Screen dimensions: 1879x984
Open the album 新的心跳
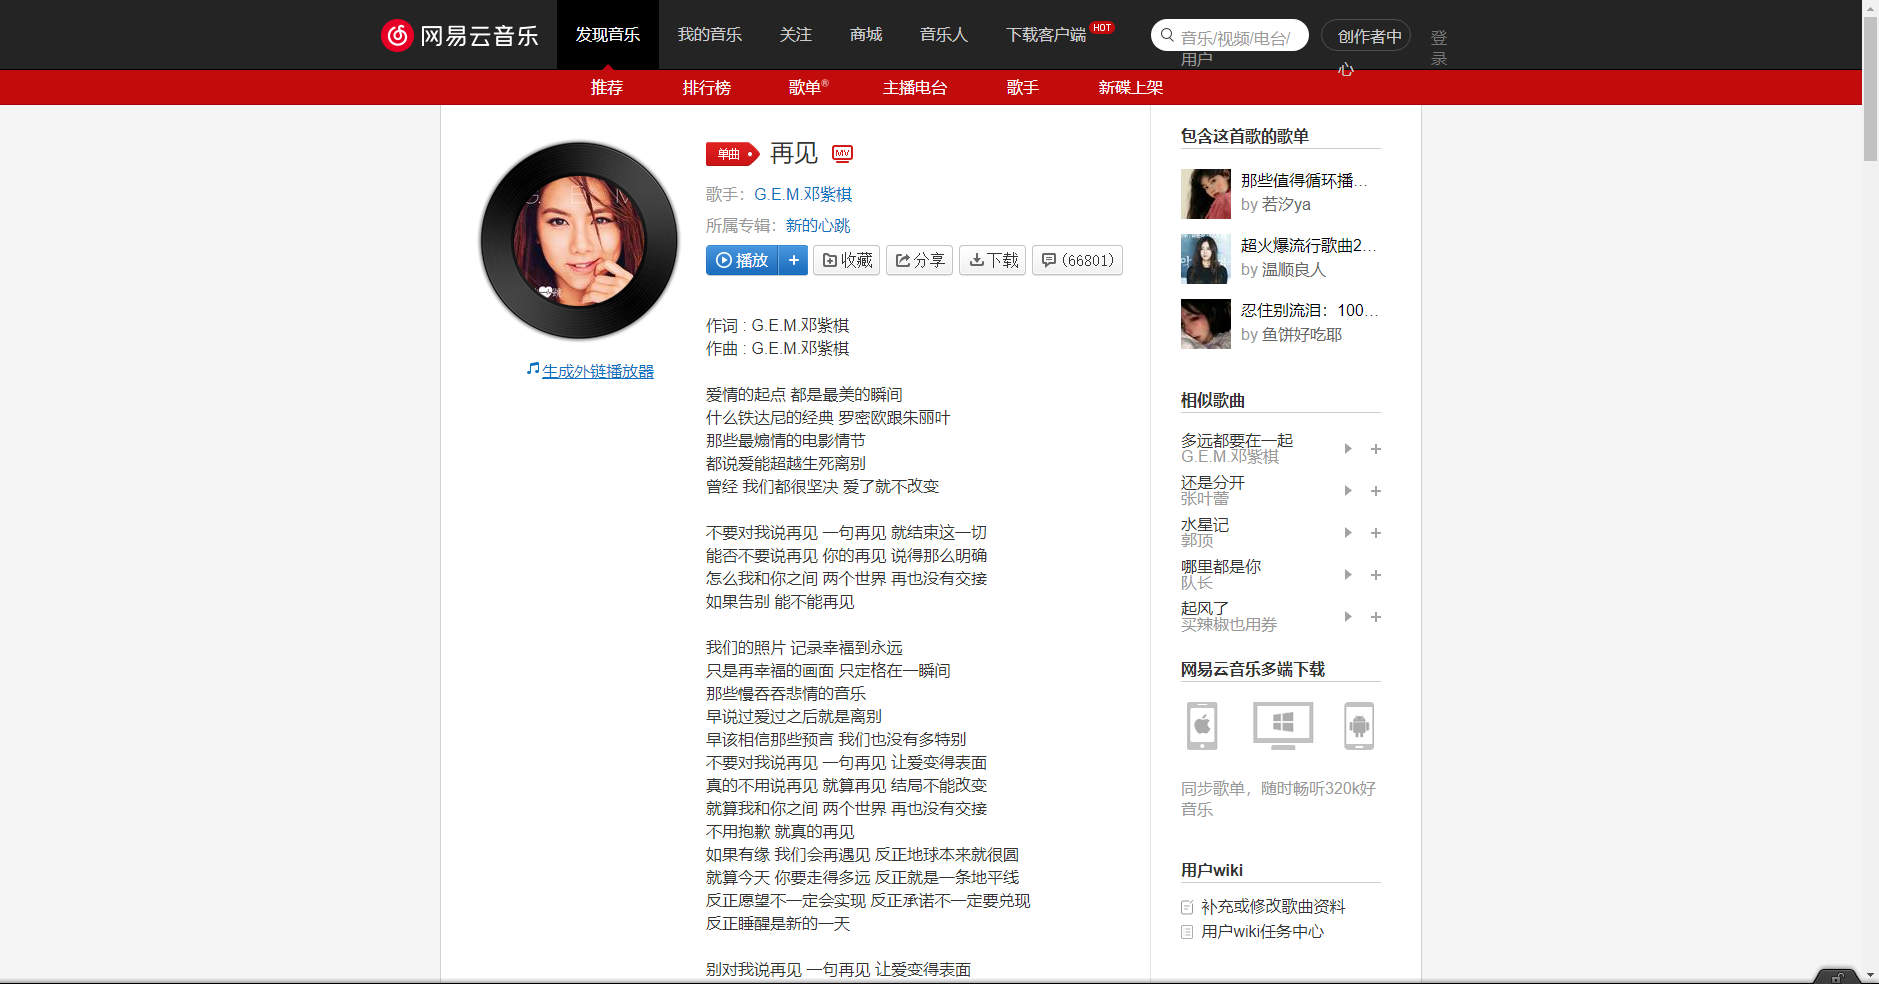click(x=817, y=225)
